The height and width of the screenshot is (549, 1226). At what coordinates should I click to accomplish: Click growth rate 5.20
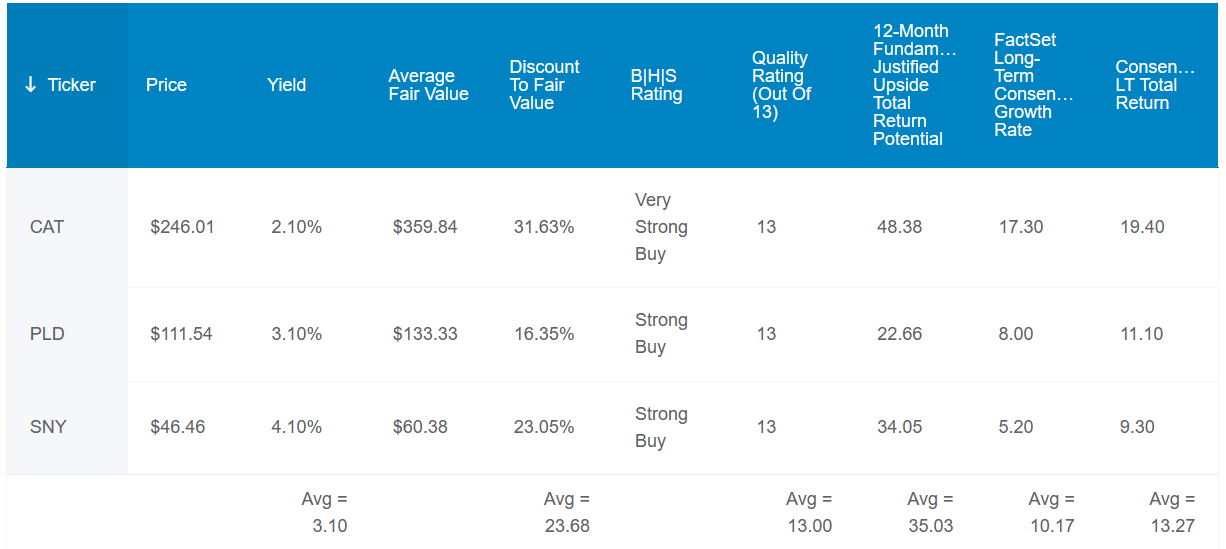tap(1016, 427)
